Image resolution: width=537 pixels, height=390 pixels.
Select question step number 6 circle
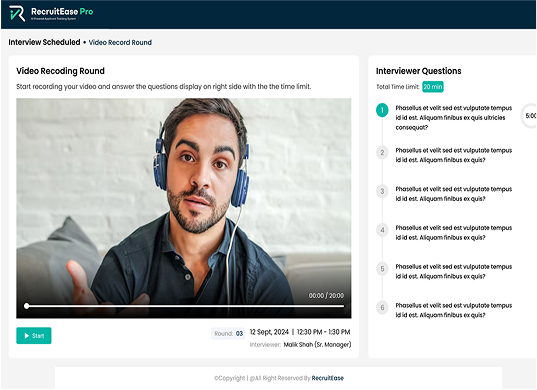[x=382, y=307]
